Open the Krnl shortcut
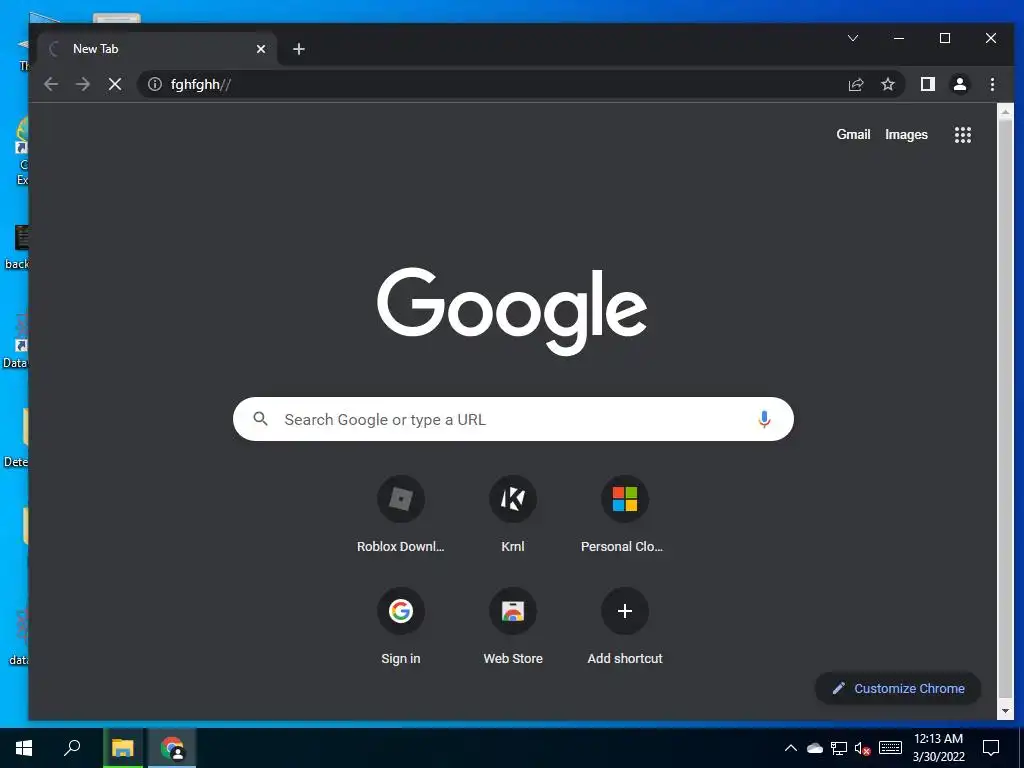This screenshot has height=768, width=1024. tap(513, 513)
